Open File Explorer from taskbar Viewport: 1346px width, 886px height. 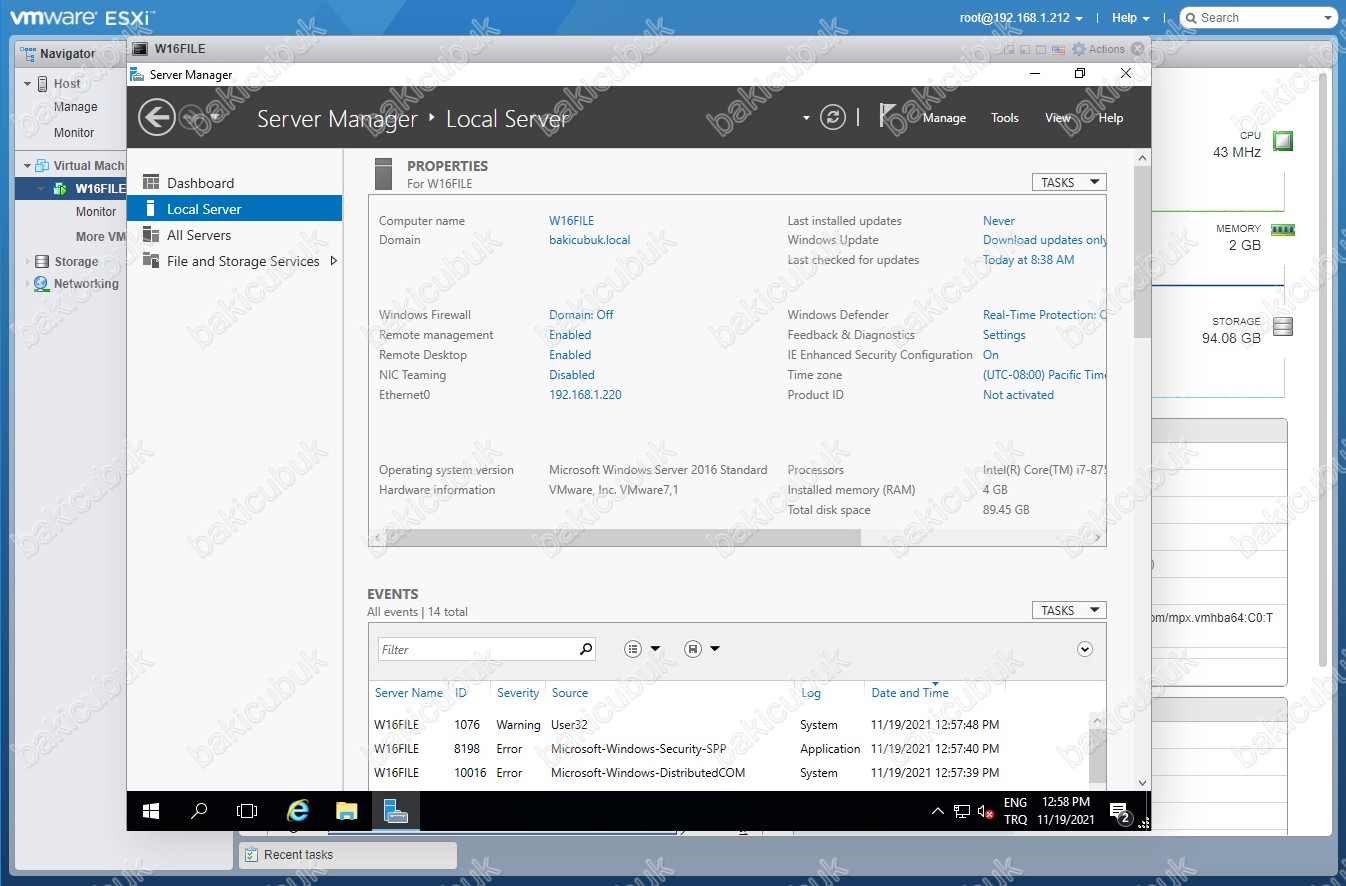click(x=346, y=811)
